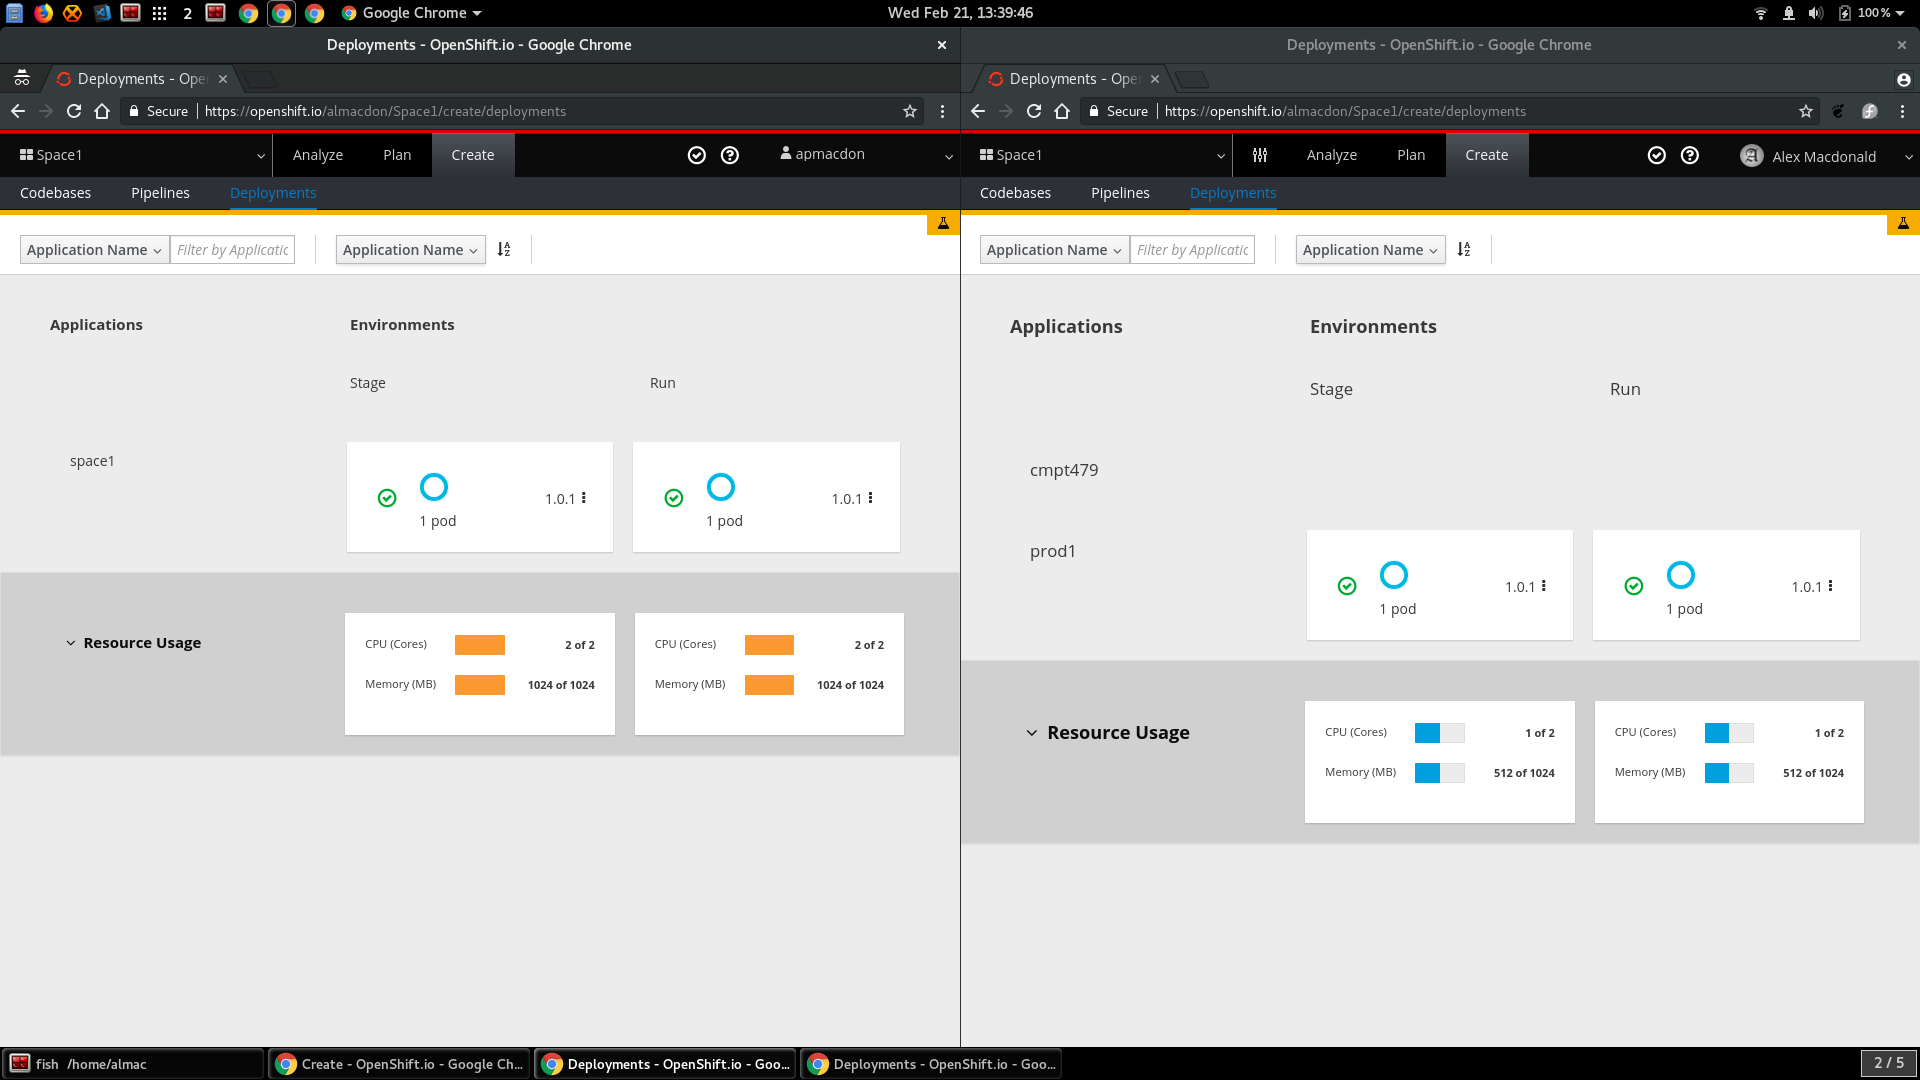Open the status check icon in top navigation
The width and height of the screenshot is (1920, 1080).
697,155
